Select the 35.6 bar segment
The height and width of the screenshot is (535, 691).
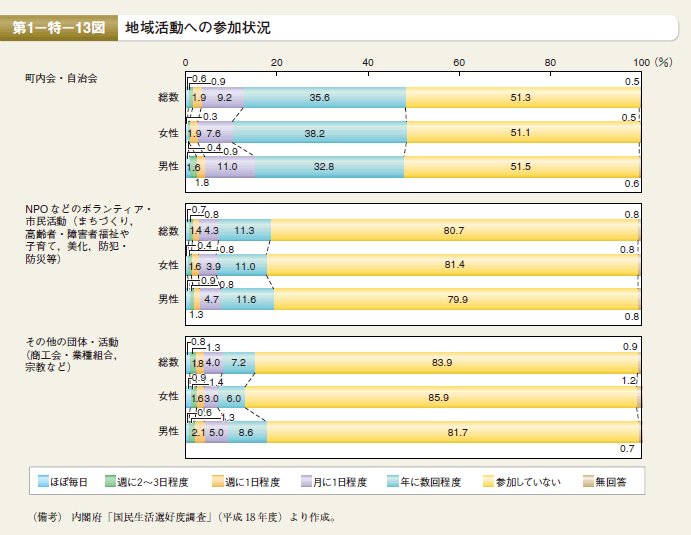(x=323, y=97)
